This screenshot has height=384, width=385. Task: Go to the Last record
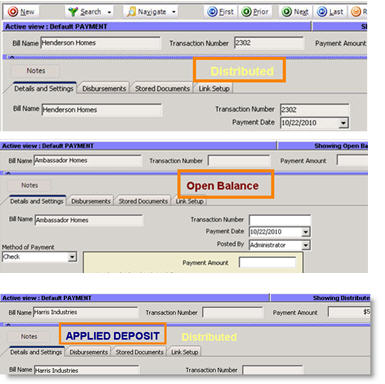pyautogui.click(x=330, y=12)
